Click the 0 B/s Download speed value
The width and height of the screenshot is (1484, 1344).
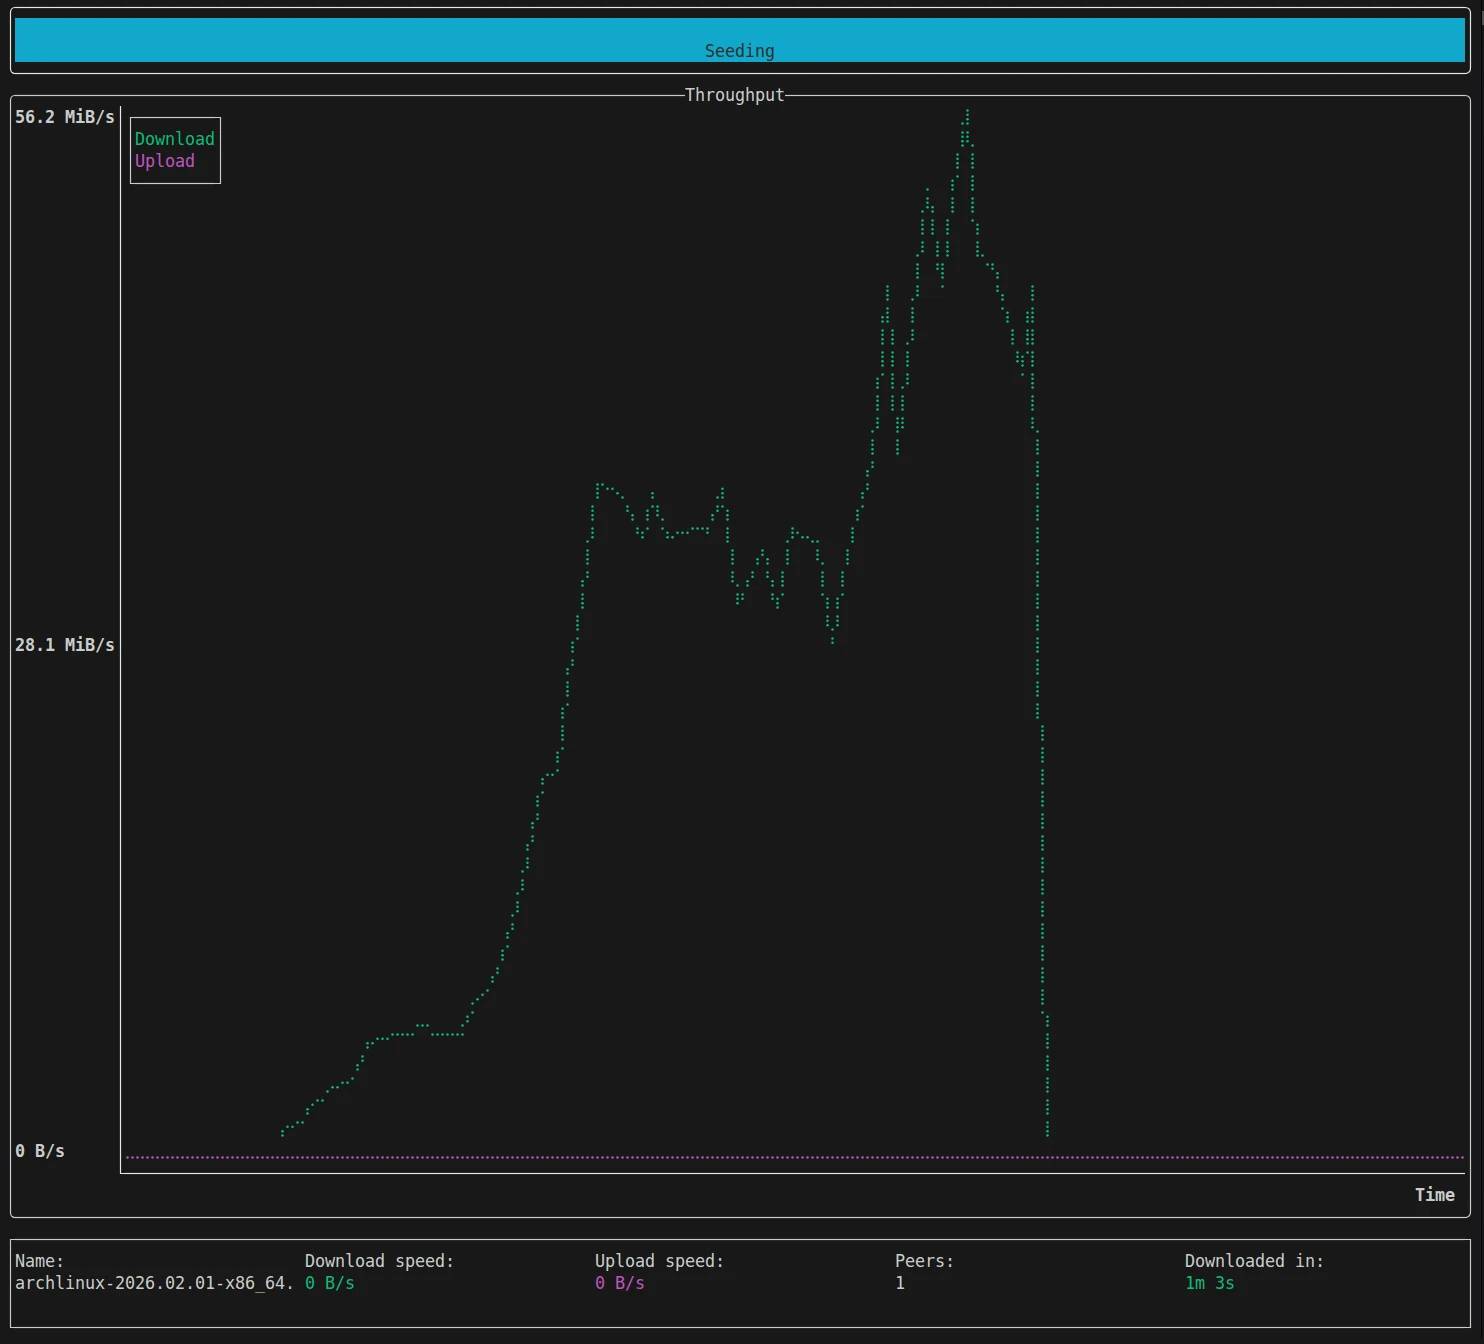(329, 1283)
